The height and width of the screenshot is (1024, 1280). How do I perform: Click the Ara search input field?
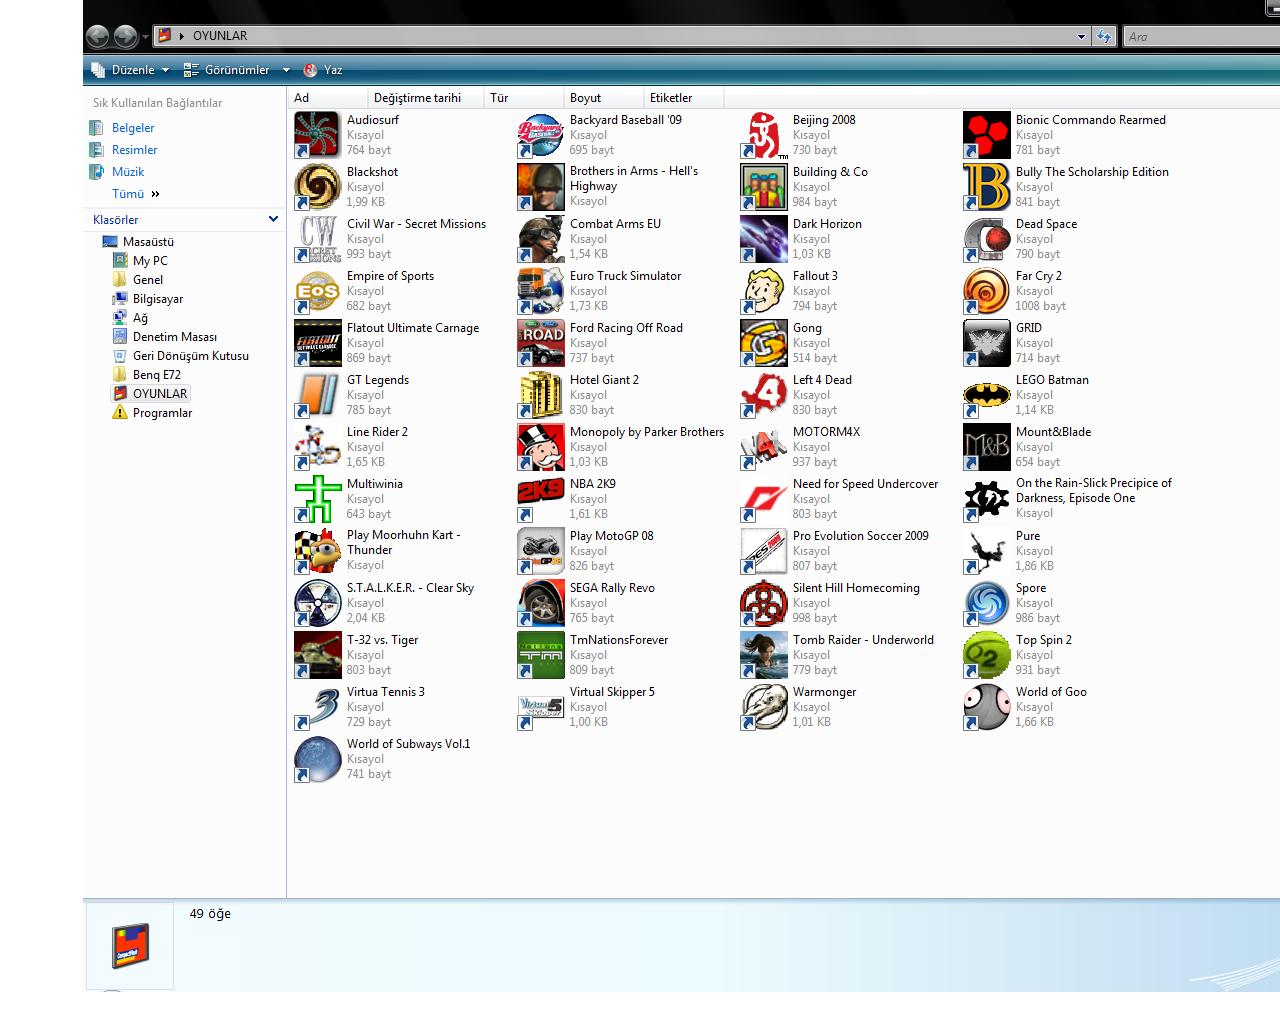1201,36
